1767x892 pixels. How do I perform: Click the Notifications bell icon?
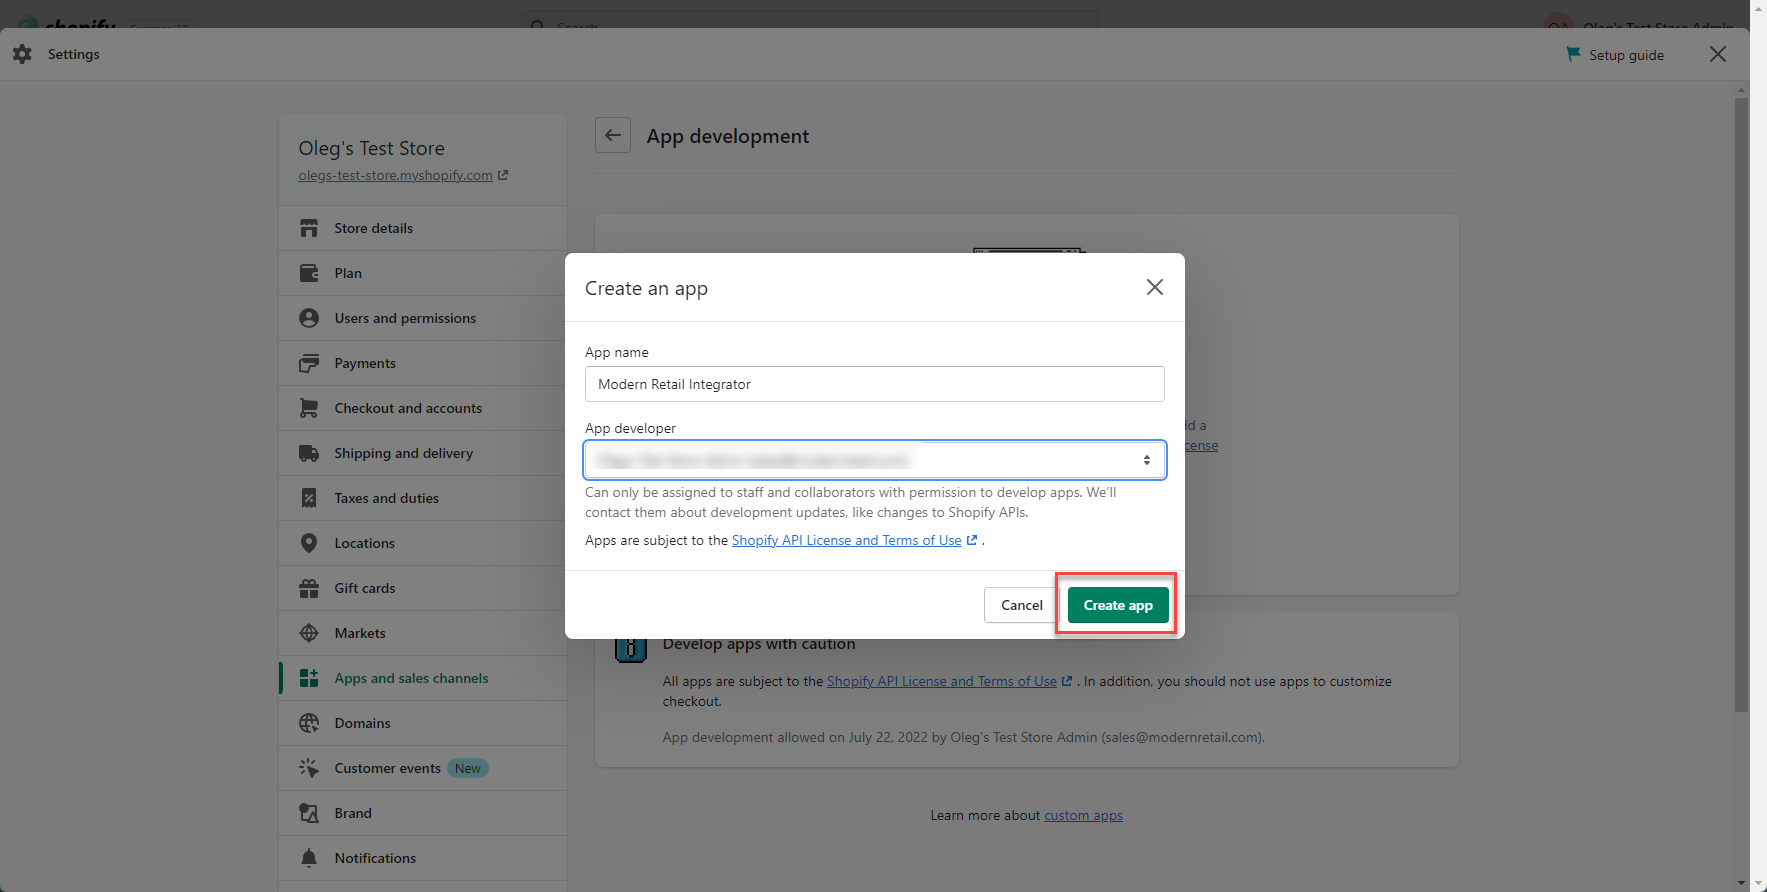[309, 858]
